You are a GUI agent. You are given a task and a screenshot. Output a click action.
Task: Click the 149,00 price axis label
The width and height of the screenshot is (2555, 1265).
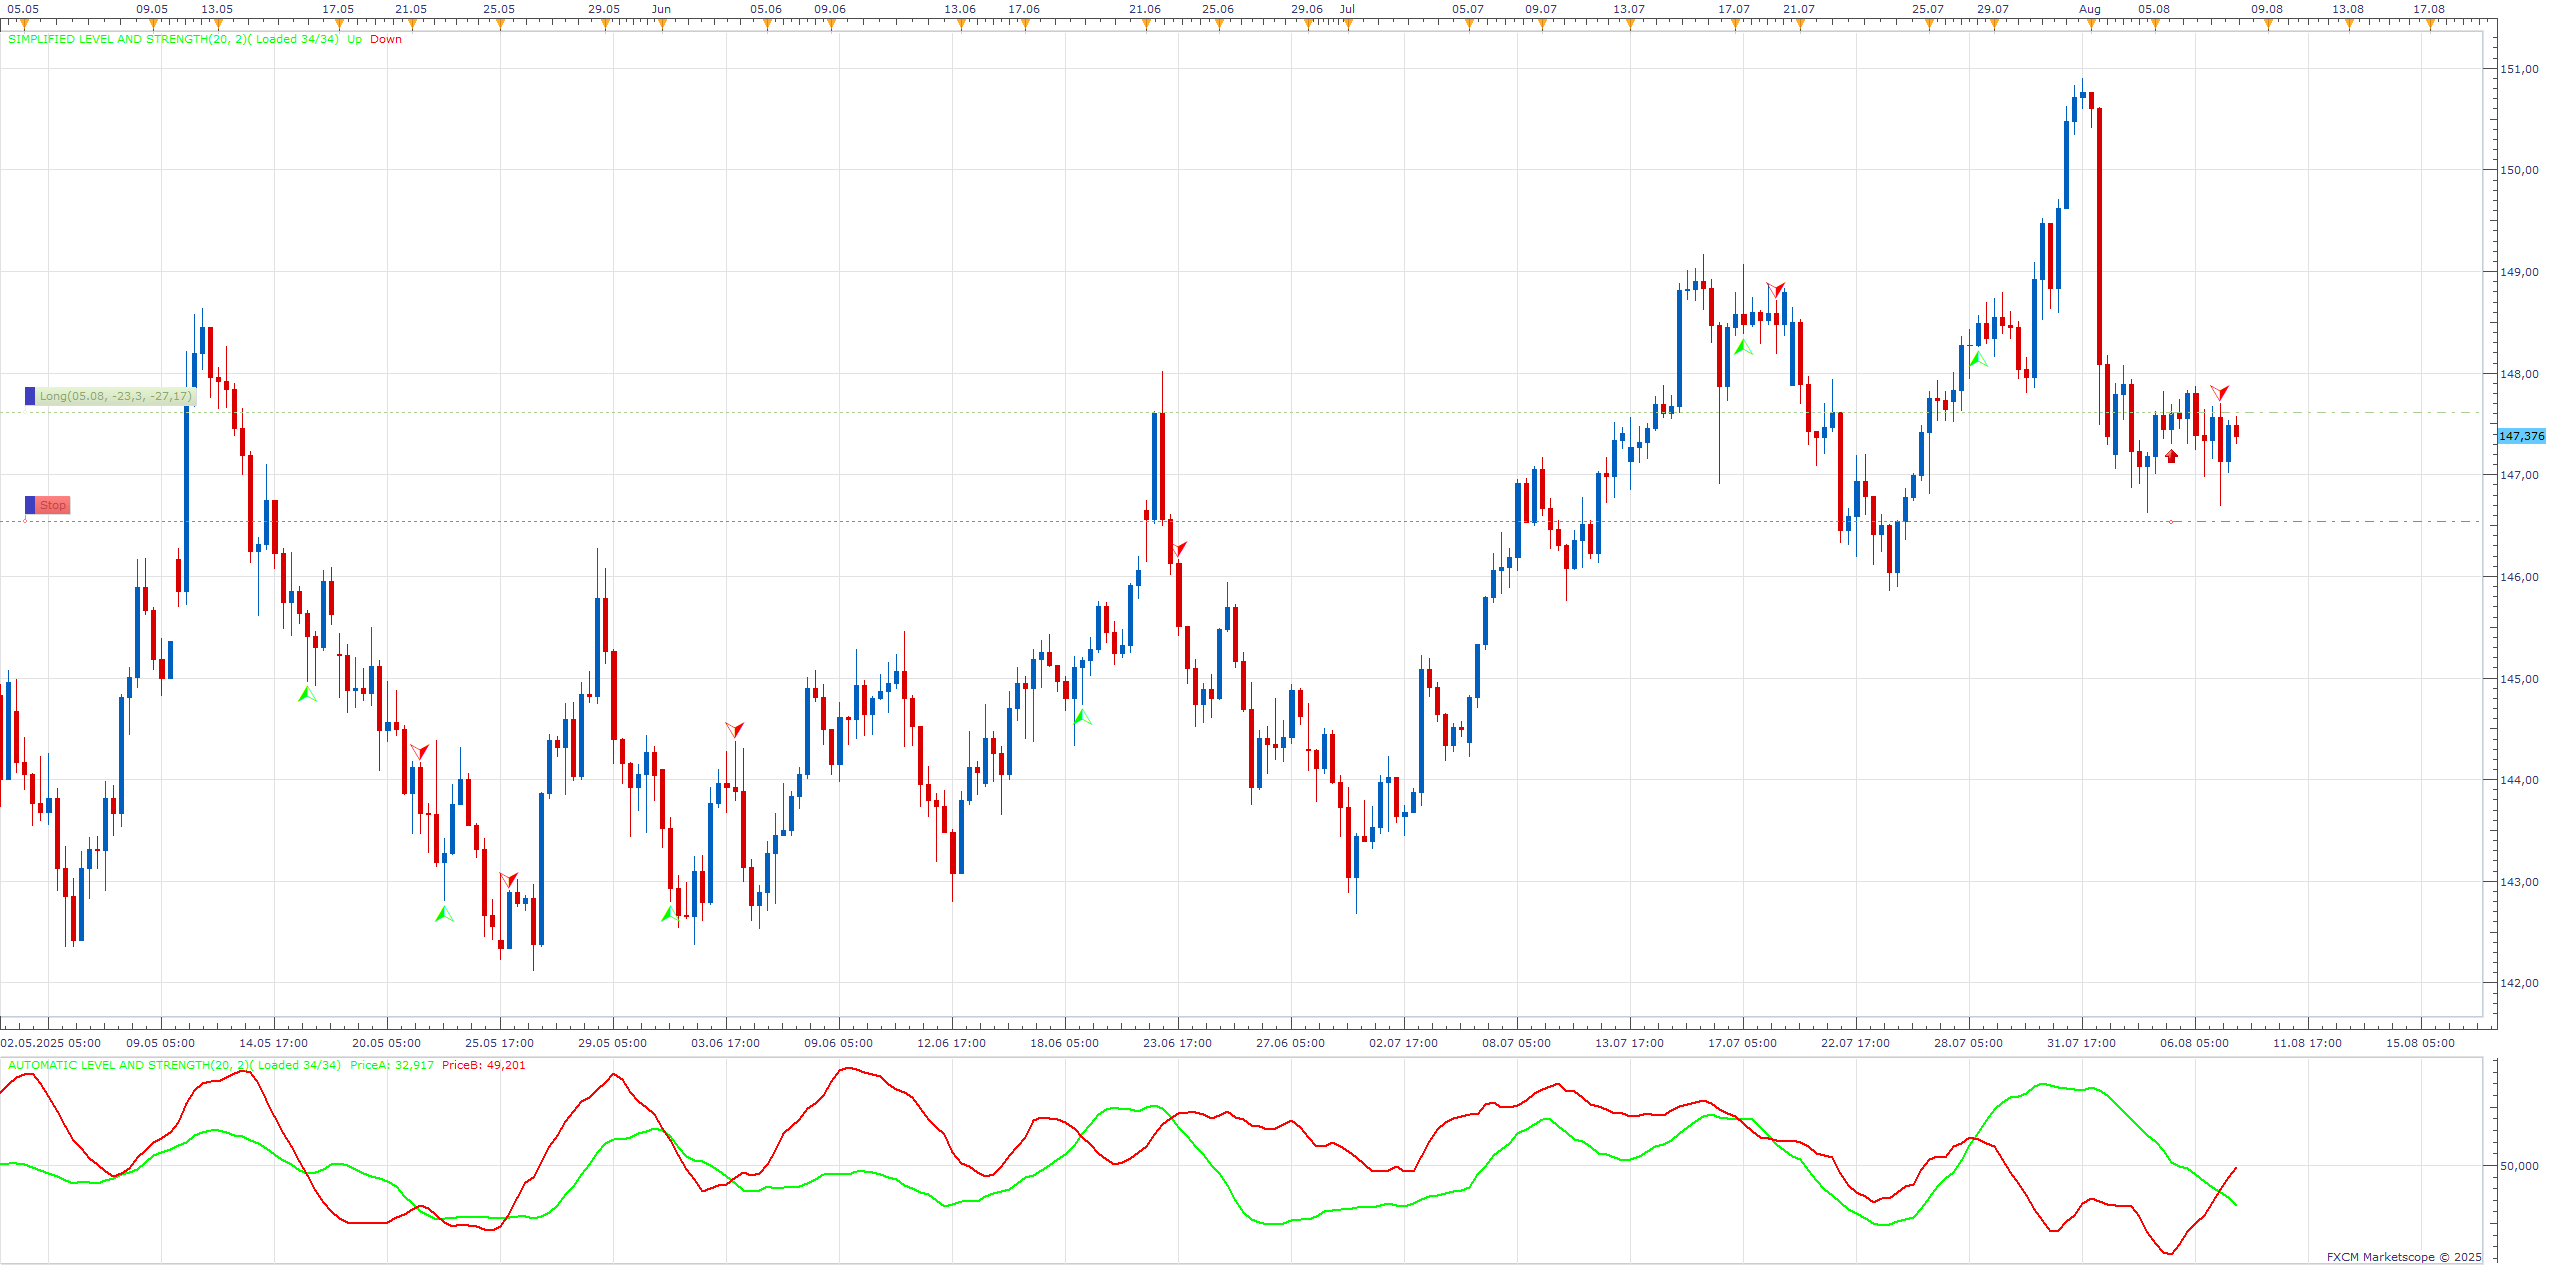2519,272
